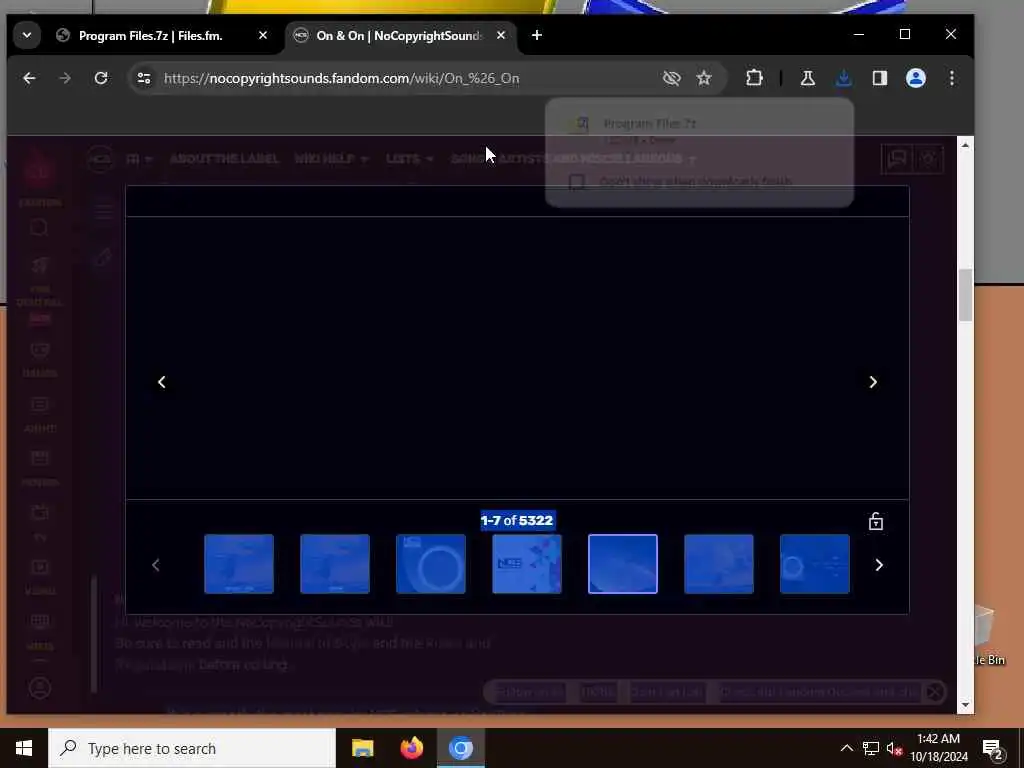Click the page scrollbar down arrow

point(965,705)
